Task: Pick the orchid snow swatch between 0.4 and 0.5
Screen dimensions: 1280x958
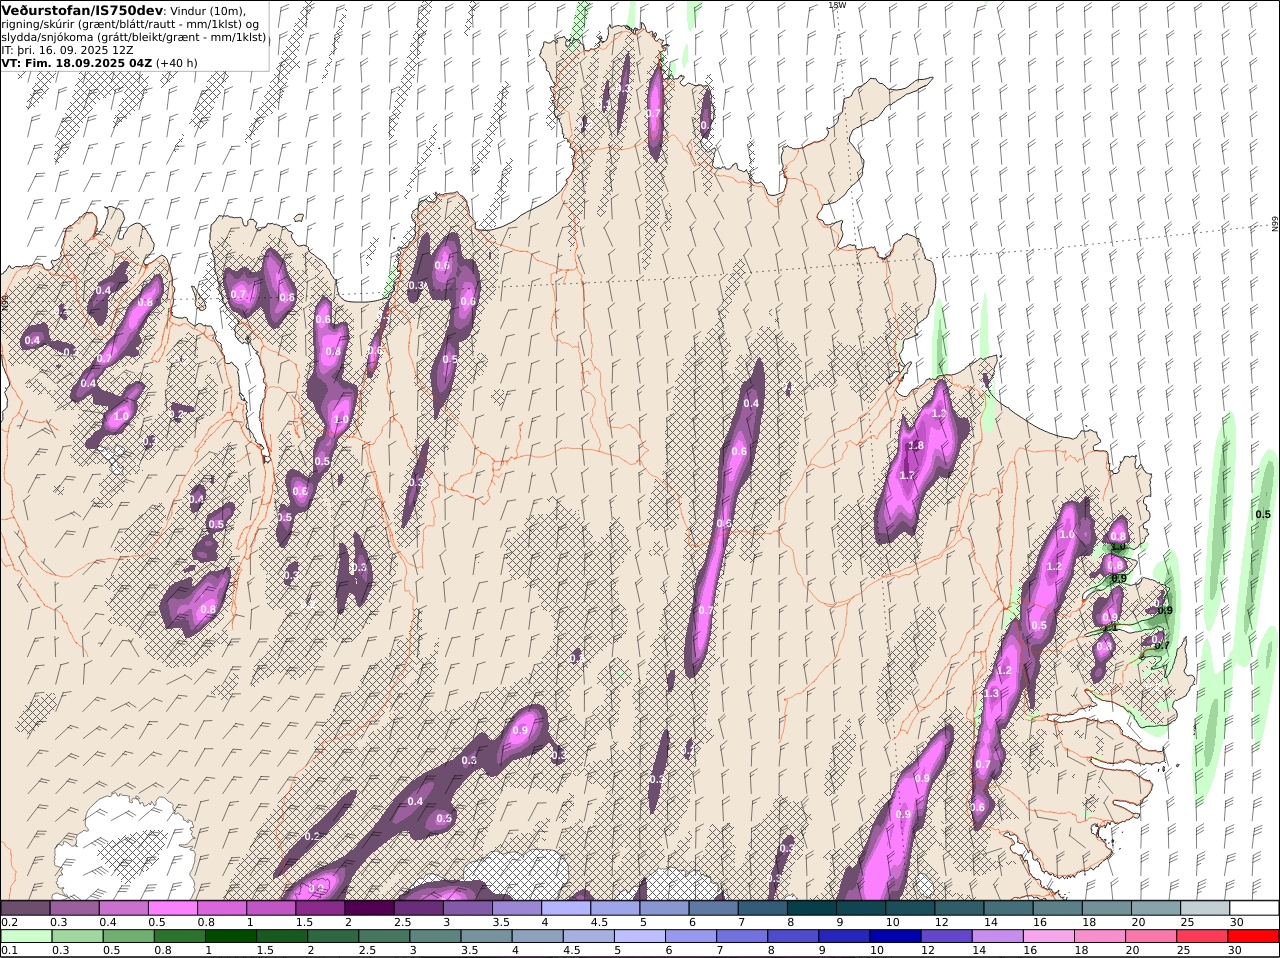Action: click(x=124, y=908)
